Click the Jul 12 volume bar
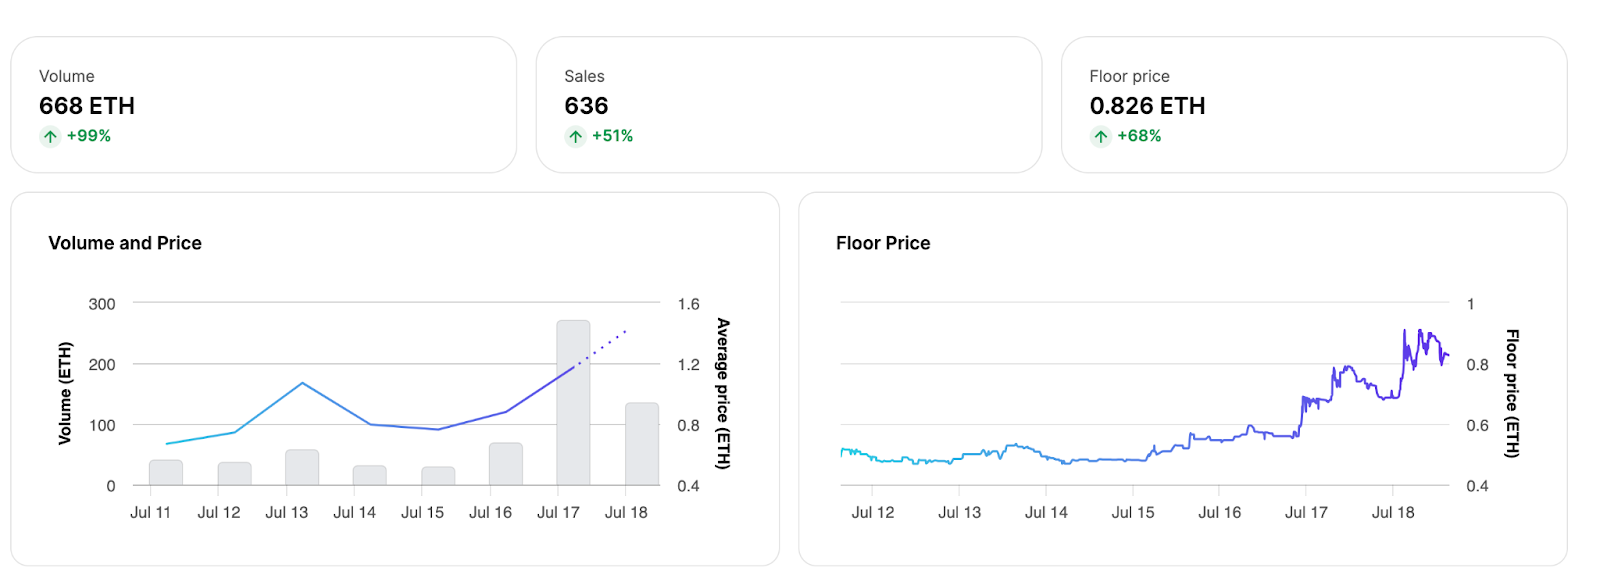This screenshot has width=1600, height=571. 234,474
